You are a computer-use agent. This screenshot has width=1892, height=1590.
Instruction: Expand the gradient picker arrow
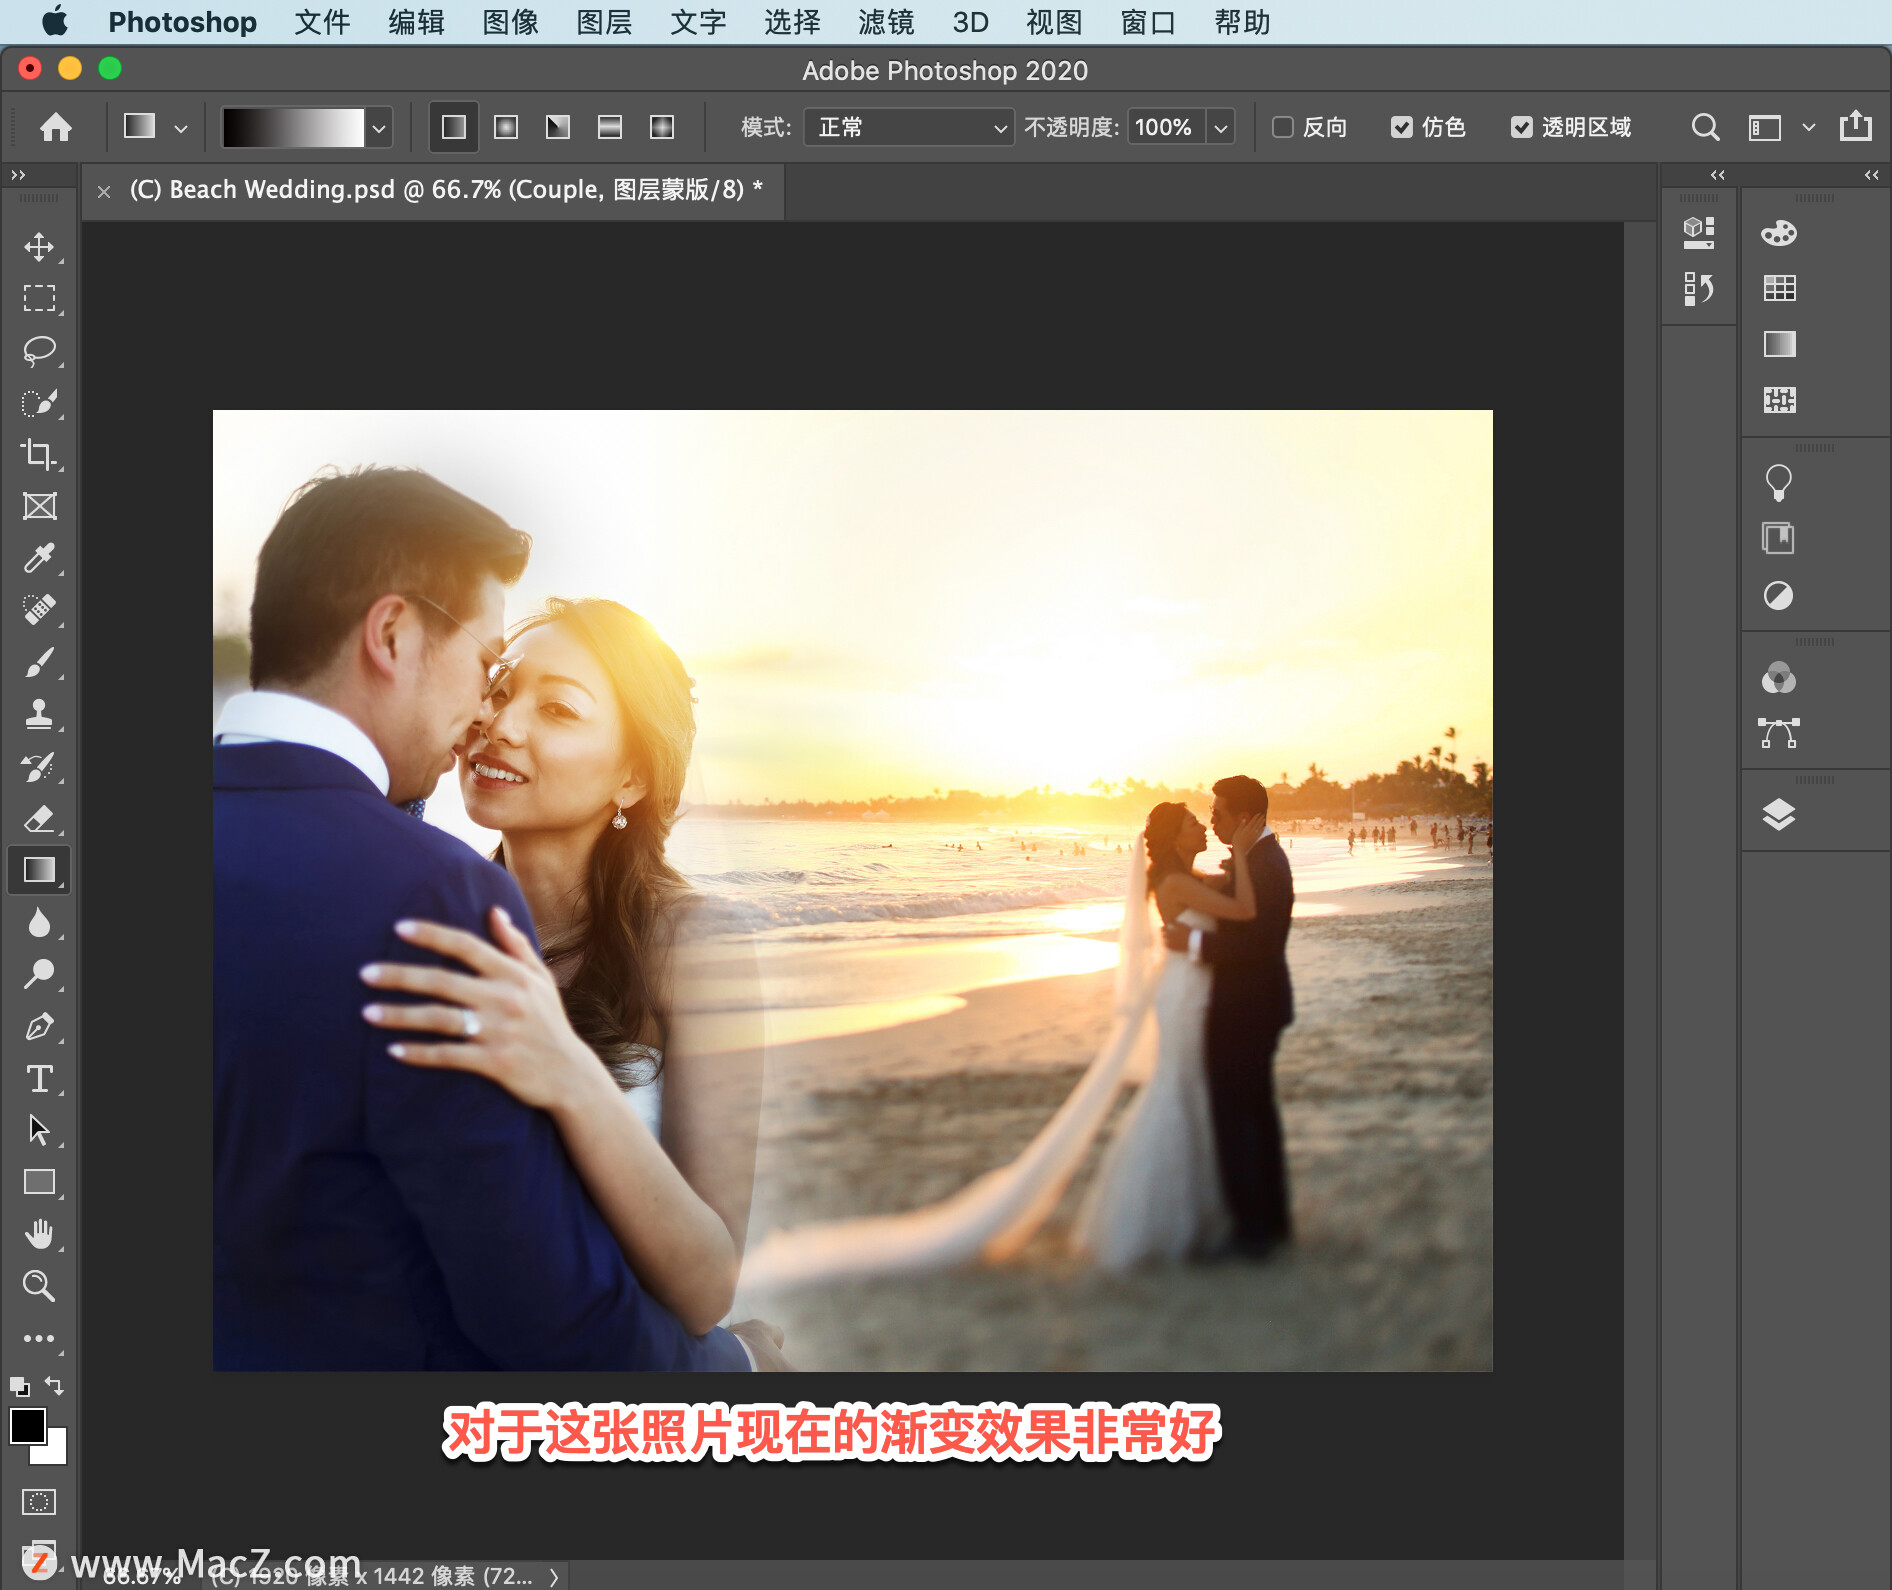point(378,128)
